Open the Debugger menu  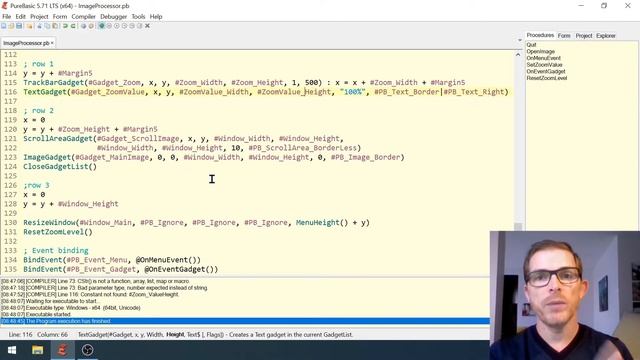pyautogui.click(x=113, y=17)
